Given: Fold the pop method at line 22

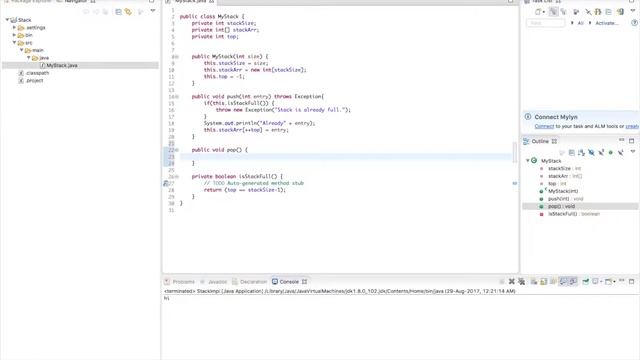Looking at the screenshot, I should 177,150.
